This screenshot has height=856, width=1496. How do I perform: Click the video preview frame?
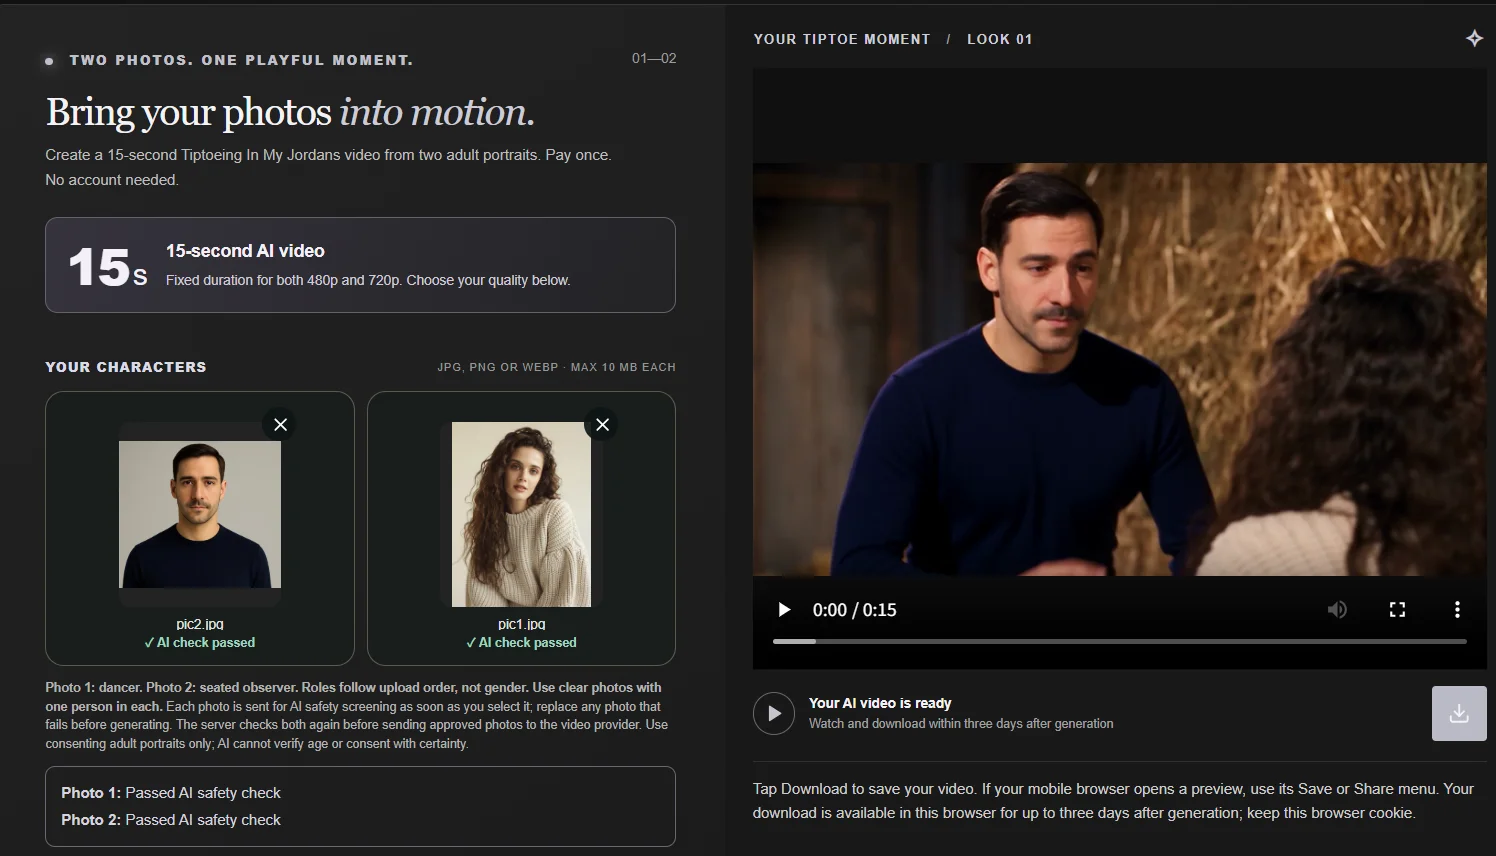[1120, 369]
